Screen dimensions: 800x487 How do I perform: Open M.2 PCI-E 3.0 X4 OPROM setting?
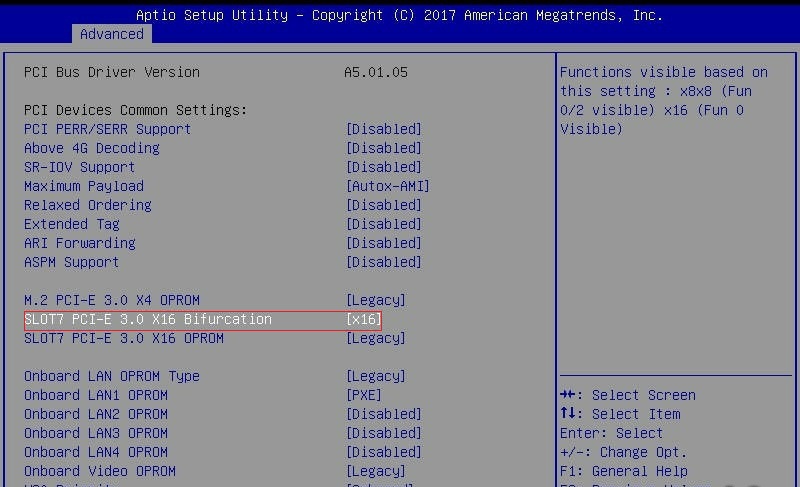tap(112, 300)
